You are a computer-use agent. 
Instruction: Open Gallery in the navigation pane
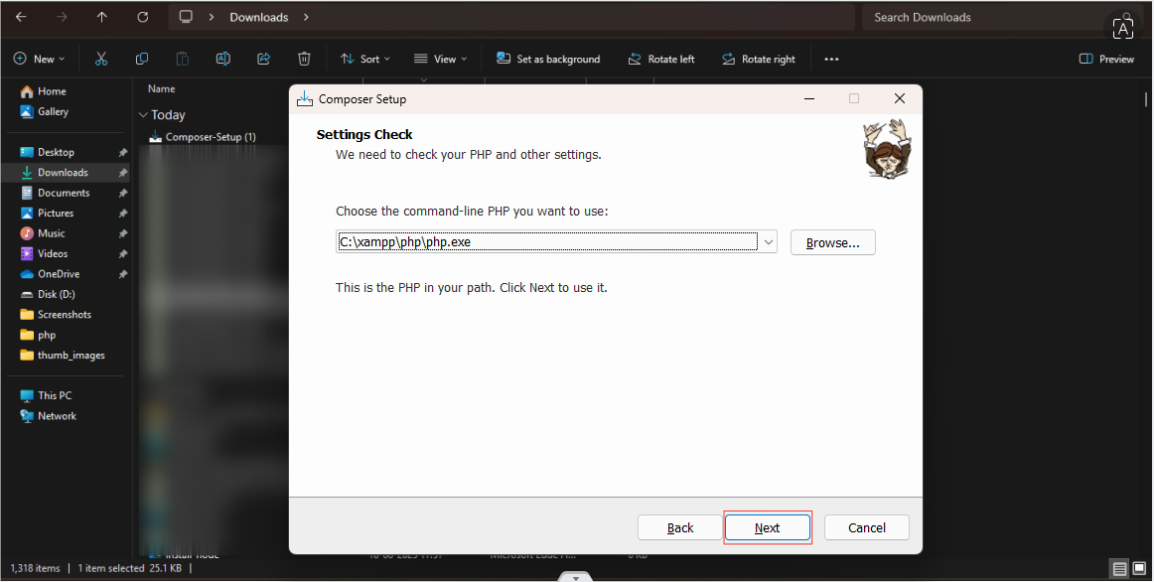click(x=44, y=112)
